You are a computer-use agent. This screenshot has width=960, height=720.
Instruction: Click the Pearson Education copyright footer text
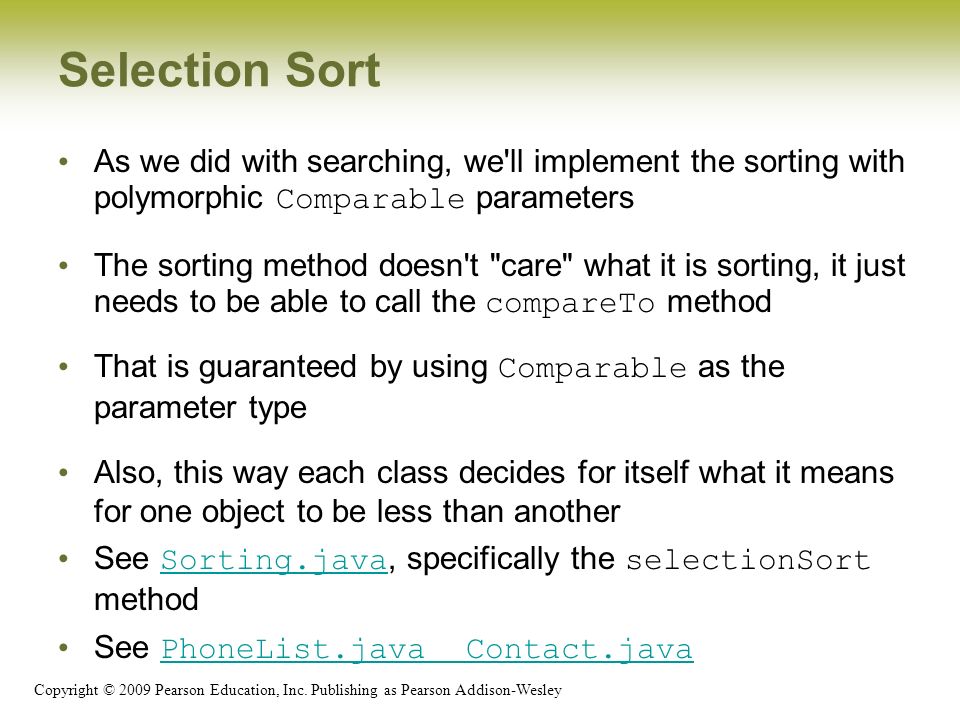click(x=298, y=690)
